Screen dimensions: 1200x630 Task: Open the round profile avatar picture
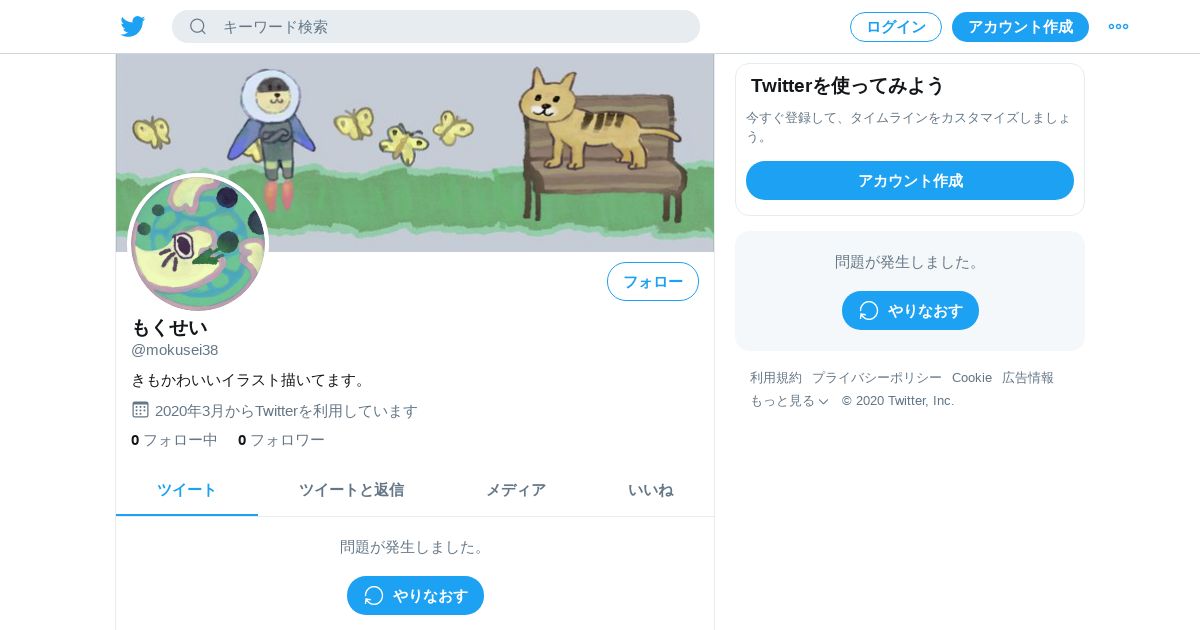tap(198, 242)
